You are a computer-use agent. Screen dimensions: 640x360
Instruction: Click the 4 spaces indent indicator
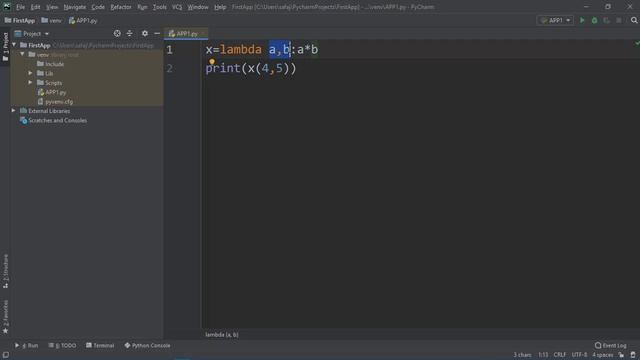(x=602, y=355)
